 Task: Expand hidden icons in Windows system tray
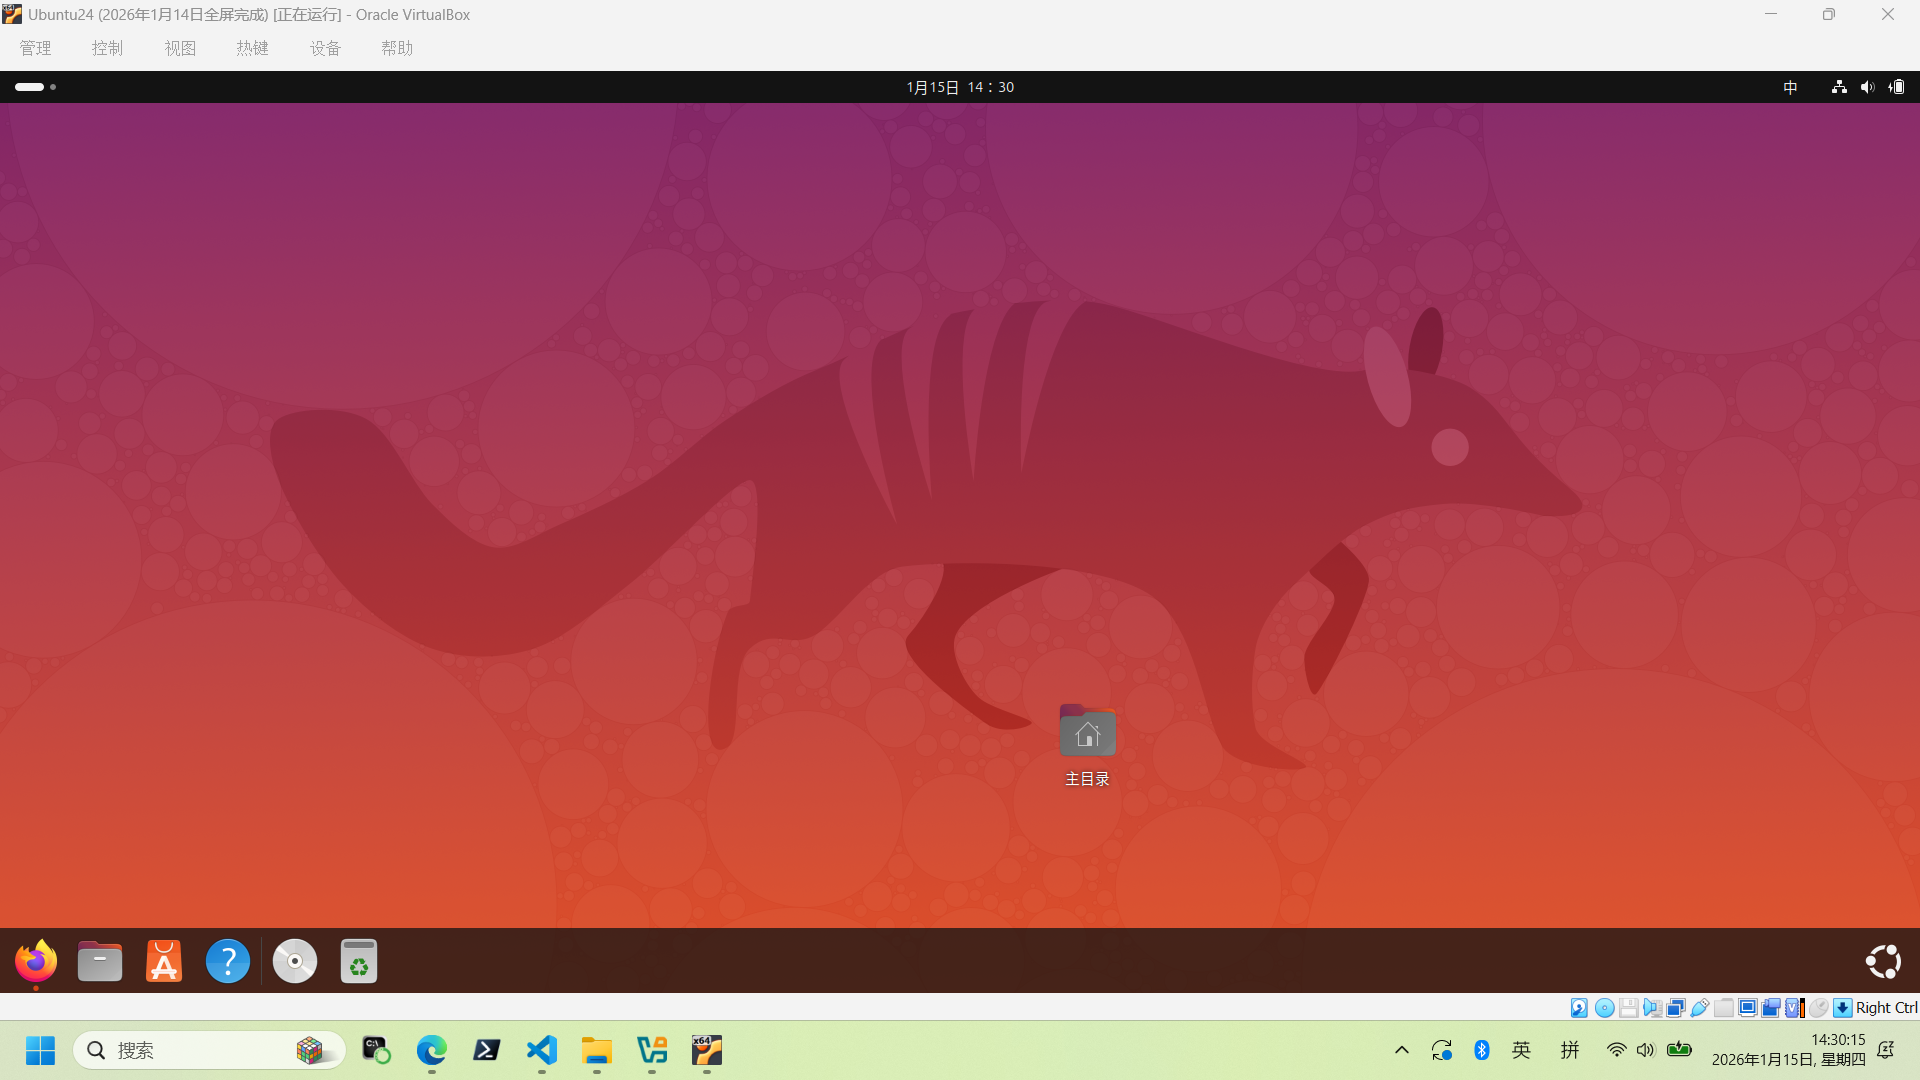point(1401,1050)
